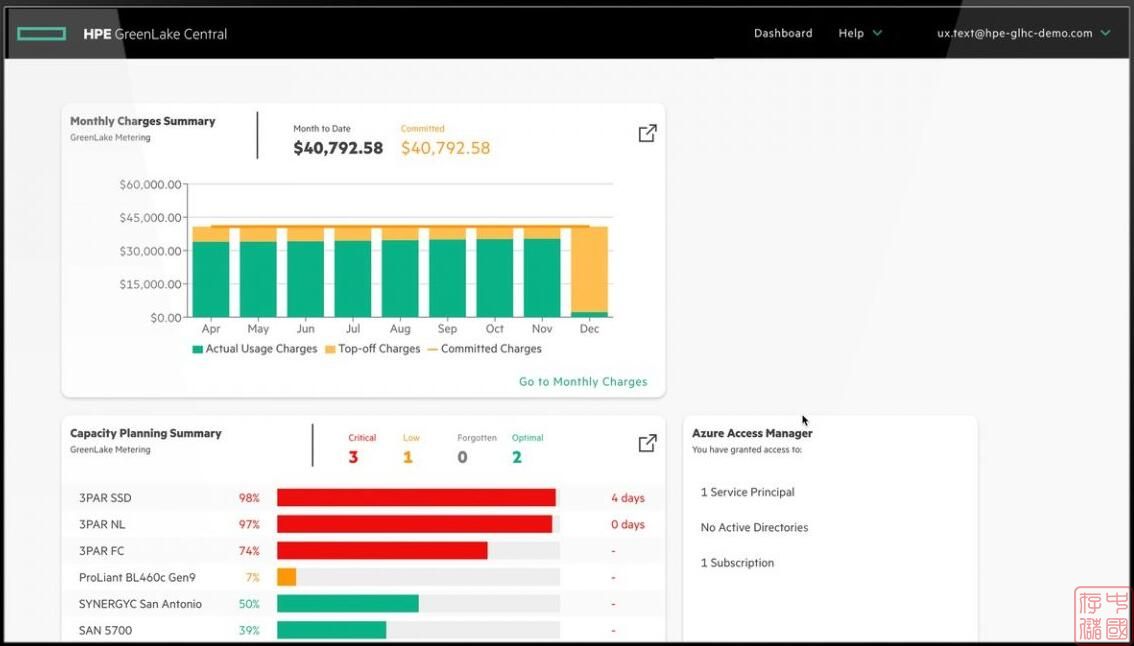The width and height of the screenshot is (1134, 646).
Task: Follow the Go to Monthly Charges link
Action: (x=582, y=382)
